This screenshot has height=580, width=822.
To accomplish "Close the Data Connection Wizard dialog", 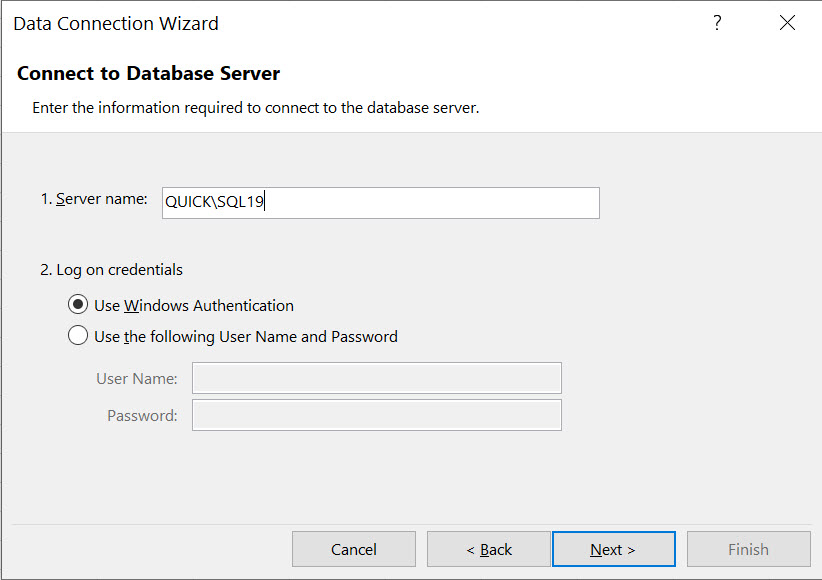I will pyautogui.click(x=787, y=23).
